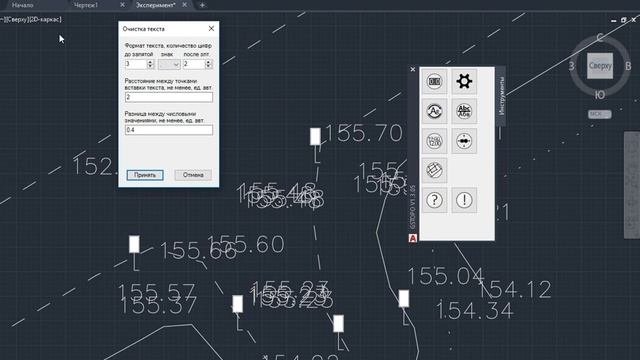640x360 pixels.
Task: Select the elevation text '155.70'
Action: [363, 133]
